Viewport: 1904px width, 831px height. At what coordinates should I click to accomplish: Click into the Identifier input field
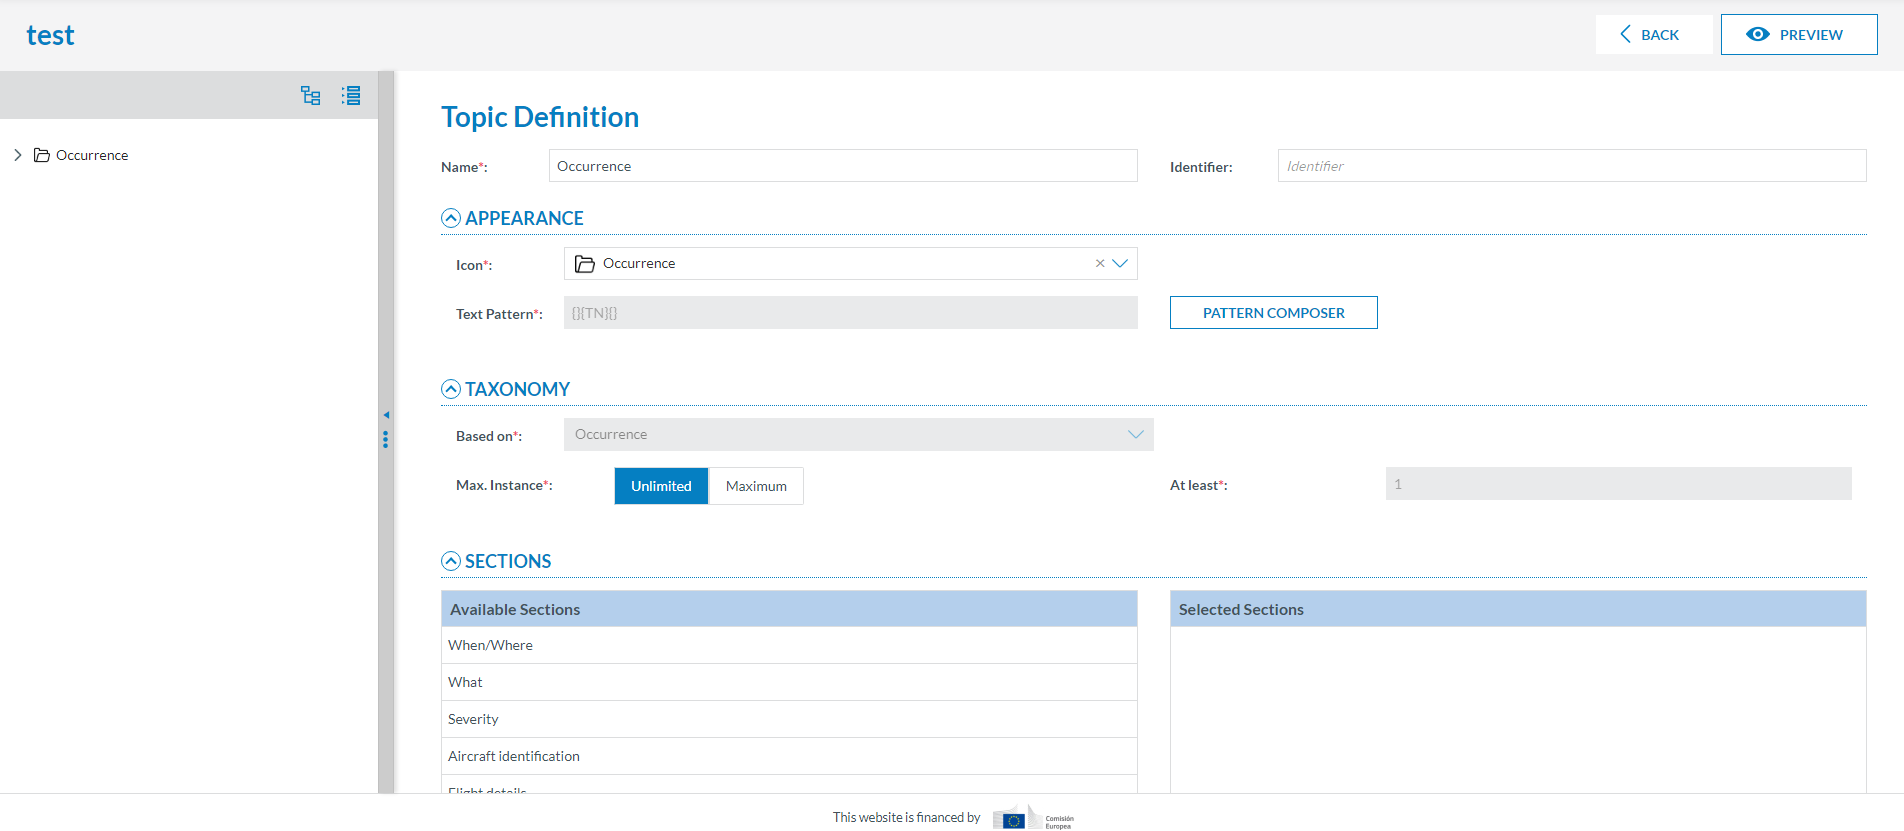coord(1571,166)
